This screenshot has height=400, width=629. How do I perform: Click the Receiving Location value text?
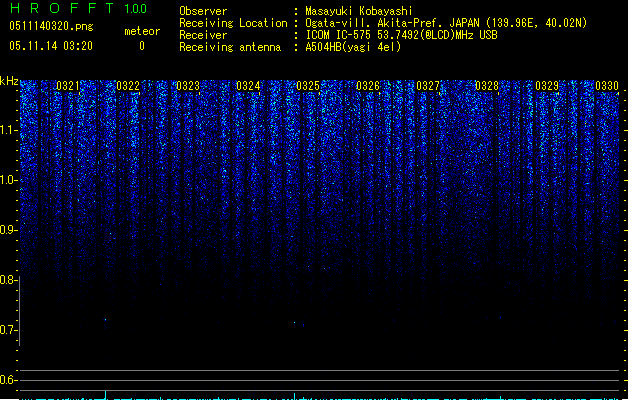click(446, 23)
